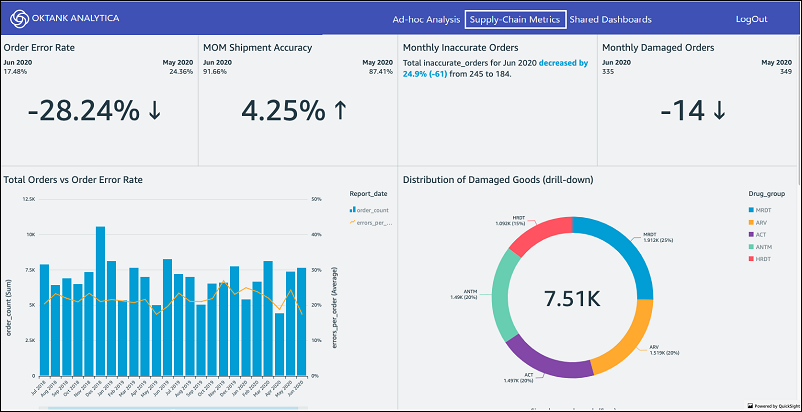The width and height of the screenshot is (802, 412).
Task: Click the Order Error Rate down arrow
Action: (154, 111)
